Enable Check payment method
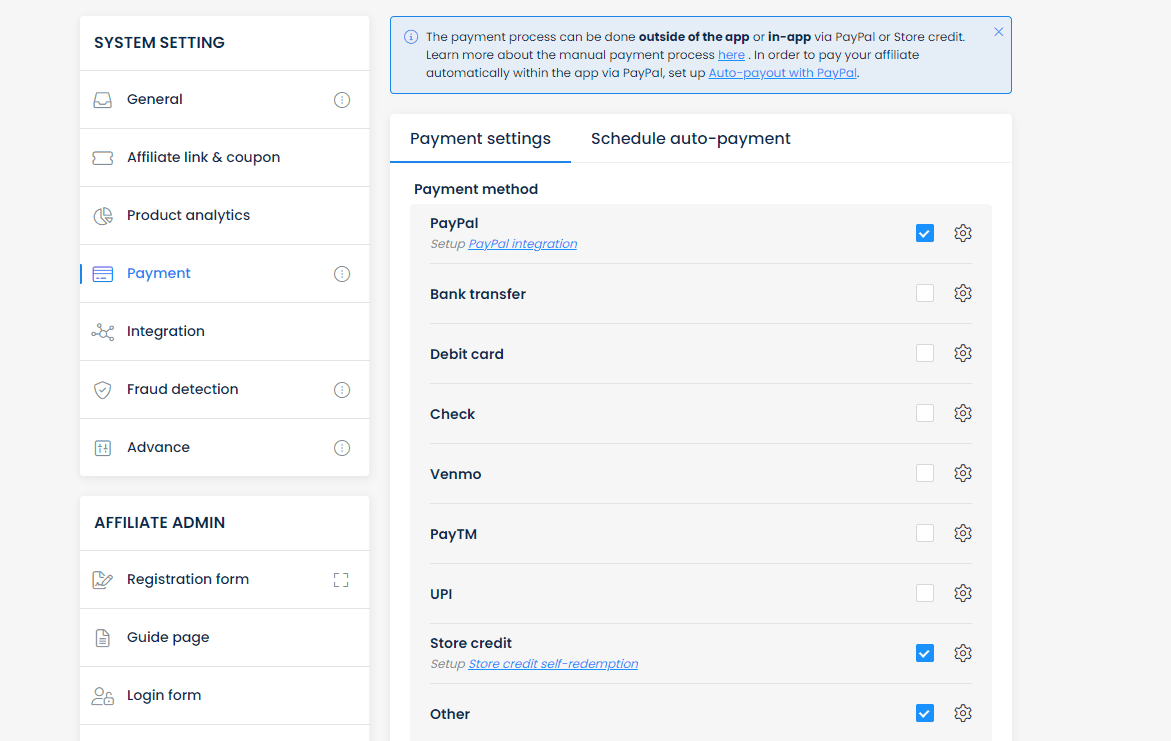This screenshot has height=741, width=1171. point(925,413)
